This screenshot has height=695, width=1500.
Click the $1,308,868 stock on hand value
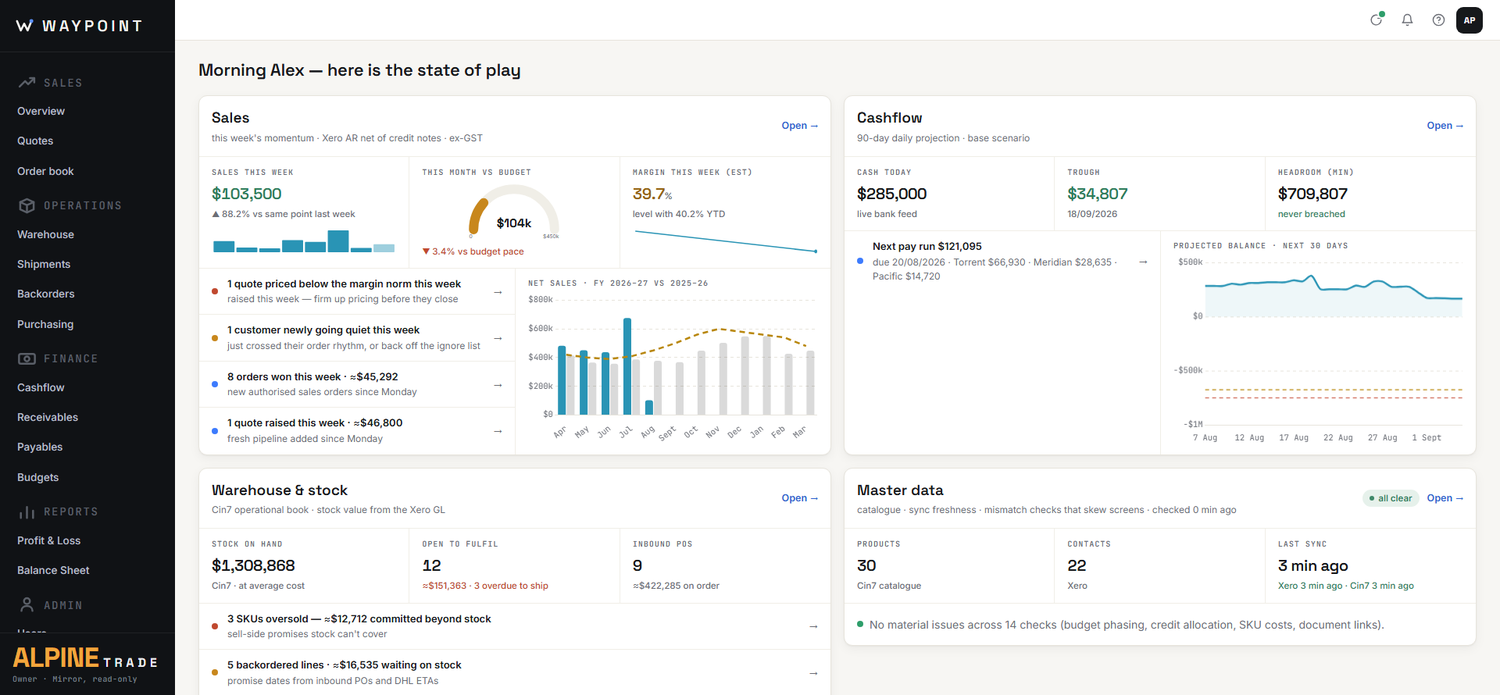tap(253, 566)
